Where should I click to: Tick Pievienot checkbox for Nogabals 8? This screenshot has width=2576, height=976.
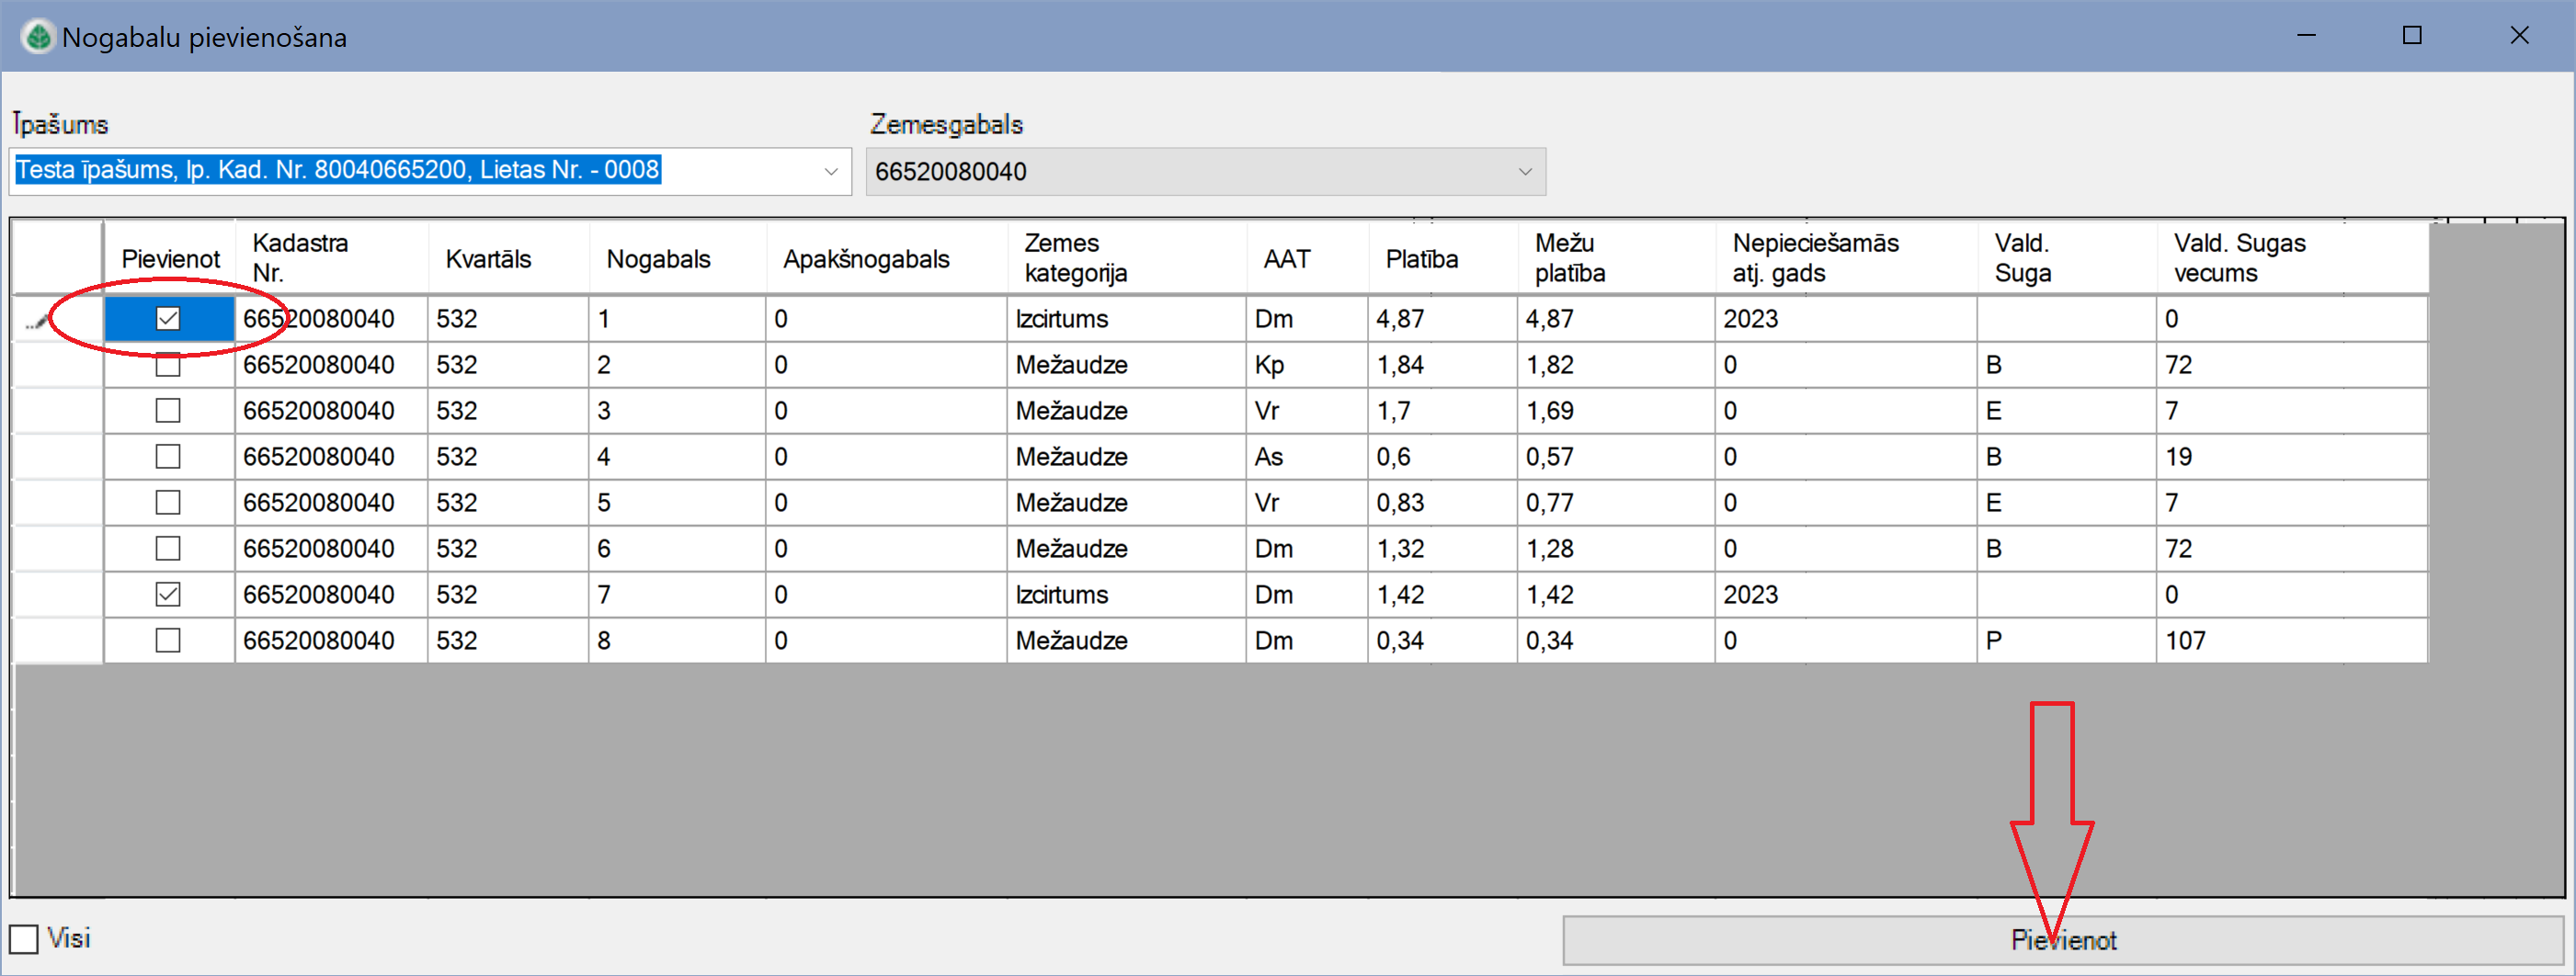point(168,641)
